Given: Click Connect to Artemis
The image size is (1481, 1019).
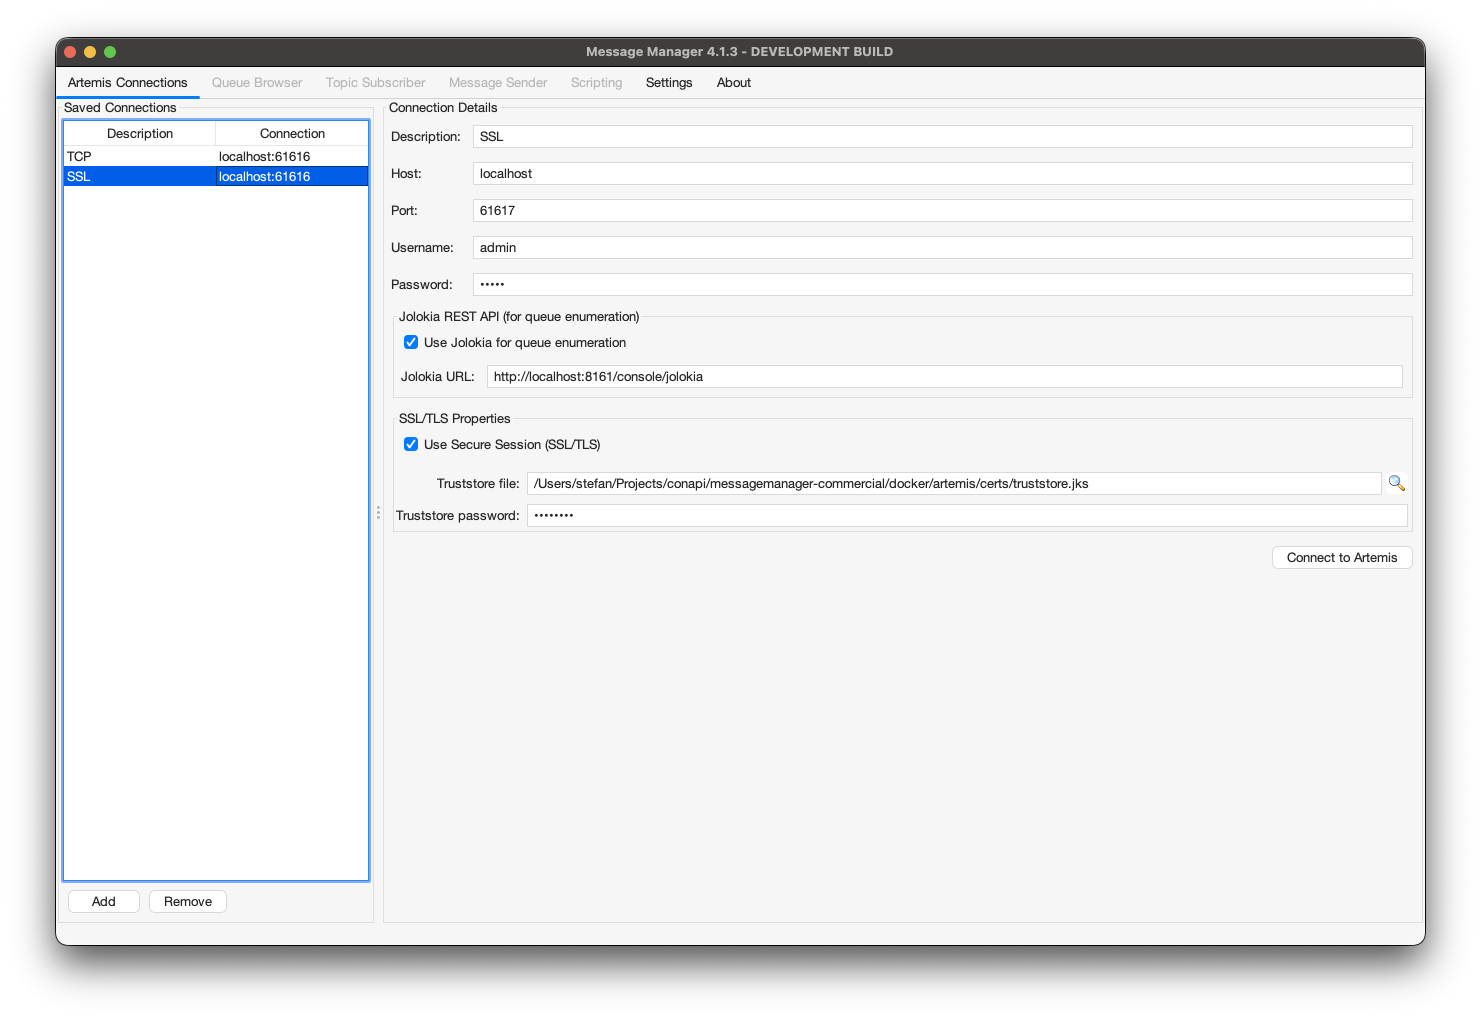Looking at the screenshot, I should (x=1341, y=557).
